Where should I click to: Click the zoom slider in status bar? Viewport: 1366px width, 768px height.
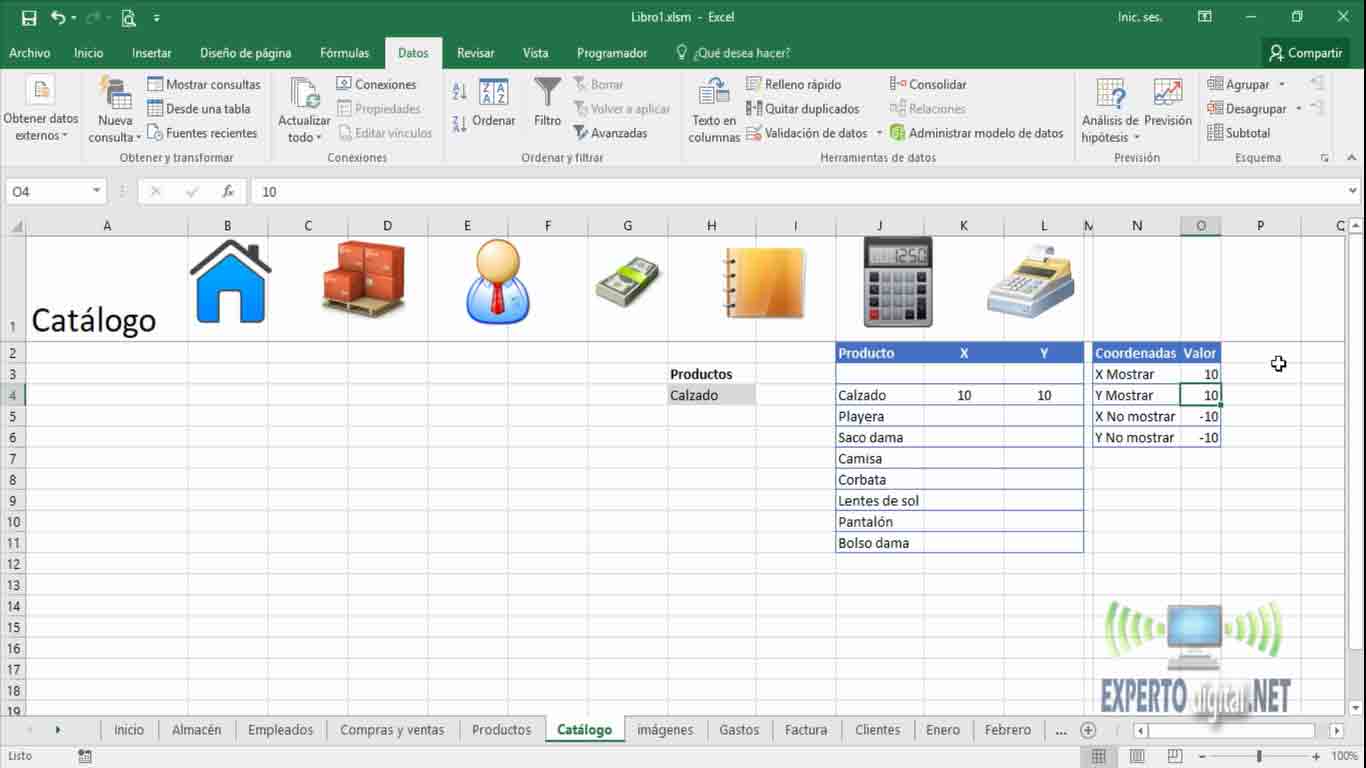click(x=1258, y=757)
